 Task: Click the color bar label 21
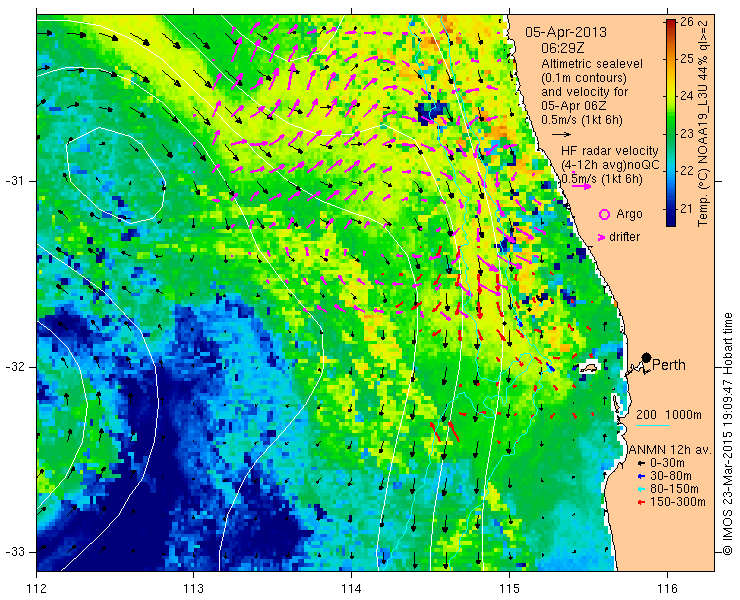[686, 209]
